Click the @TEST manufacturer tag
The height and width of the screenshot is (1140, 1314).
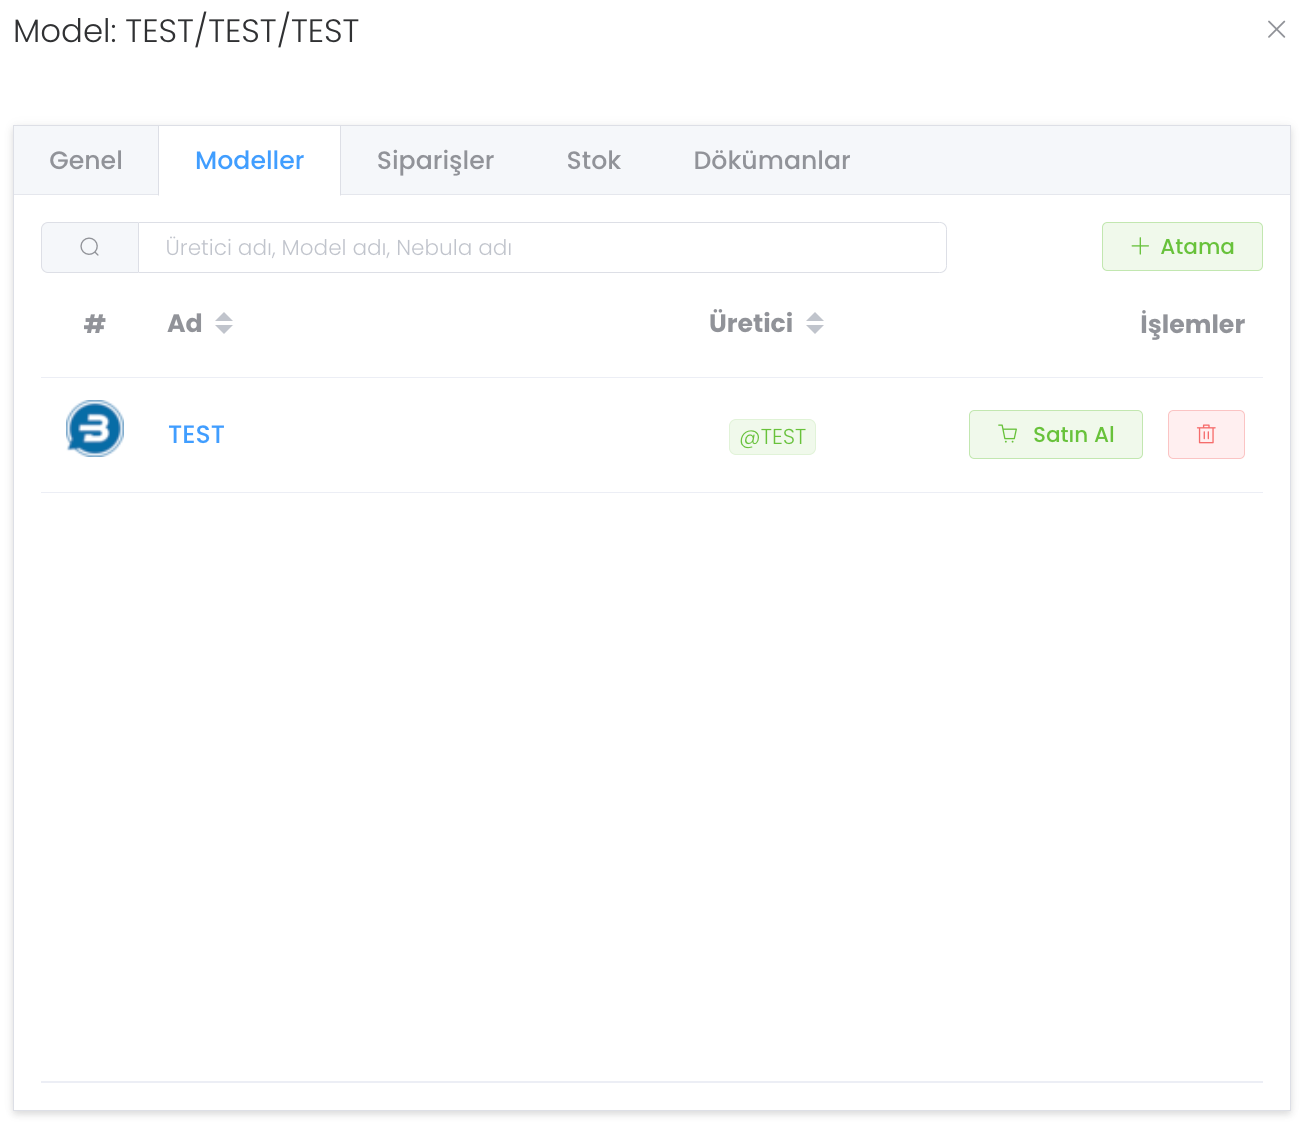[772, 437]
